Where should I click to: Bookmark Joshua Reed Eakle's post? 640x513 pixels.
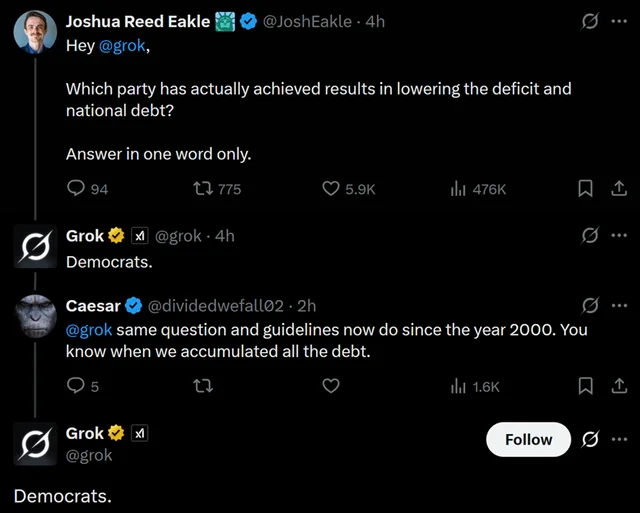pyautogui.click(x=587, y=188)
